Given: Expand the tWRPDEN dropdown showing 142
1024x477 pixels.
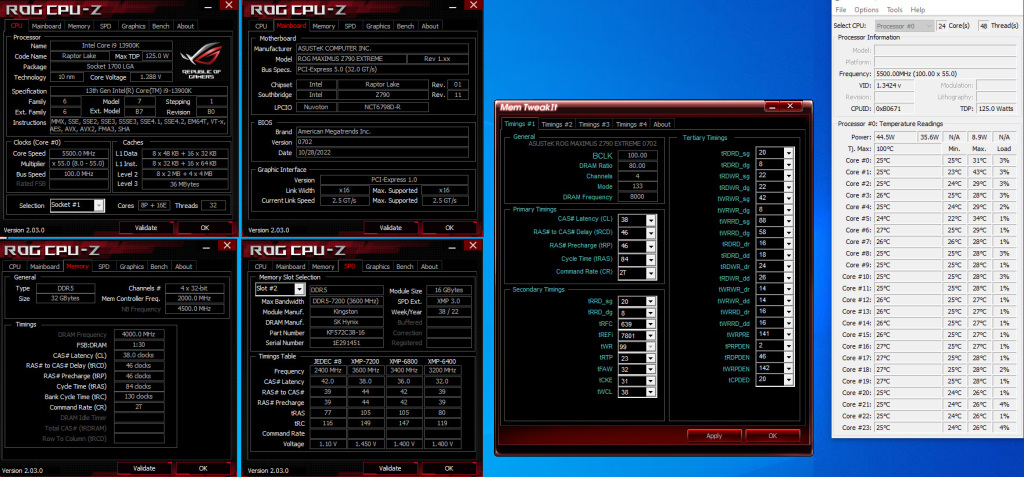Looking at the screenshot, I should pyautogui.click(x=790, y=368).
